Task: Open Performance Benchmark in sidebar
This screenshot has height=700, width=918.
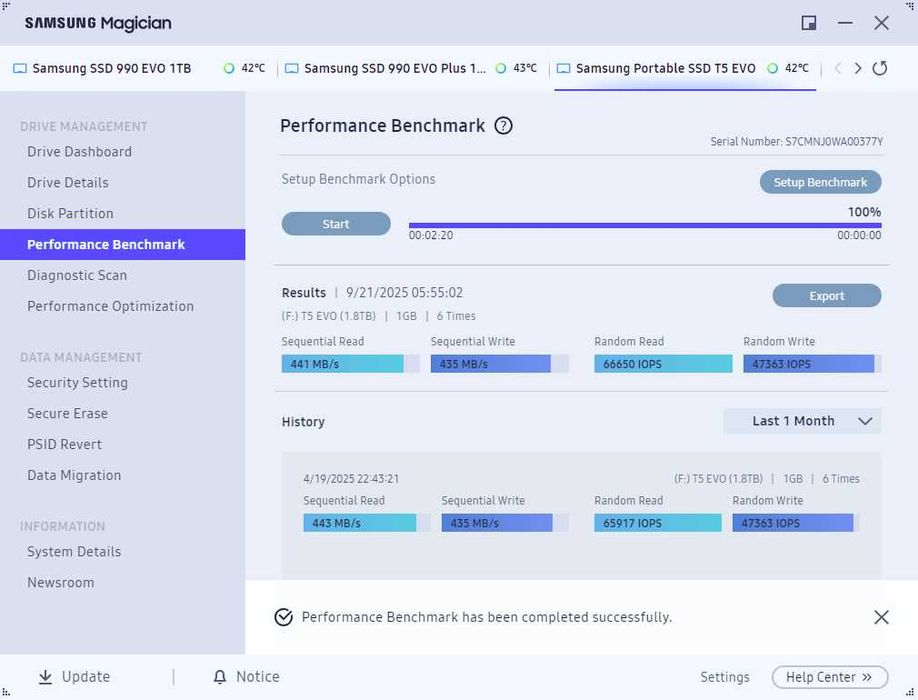Action: (122, 244)
